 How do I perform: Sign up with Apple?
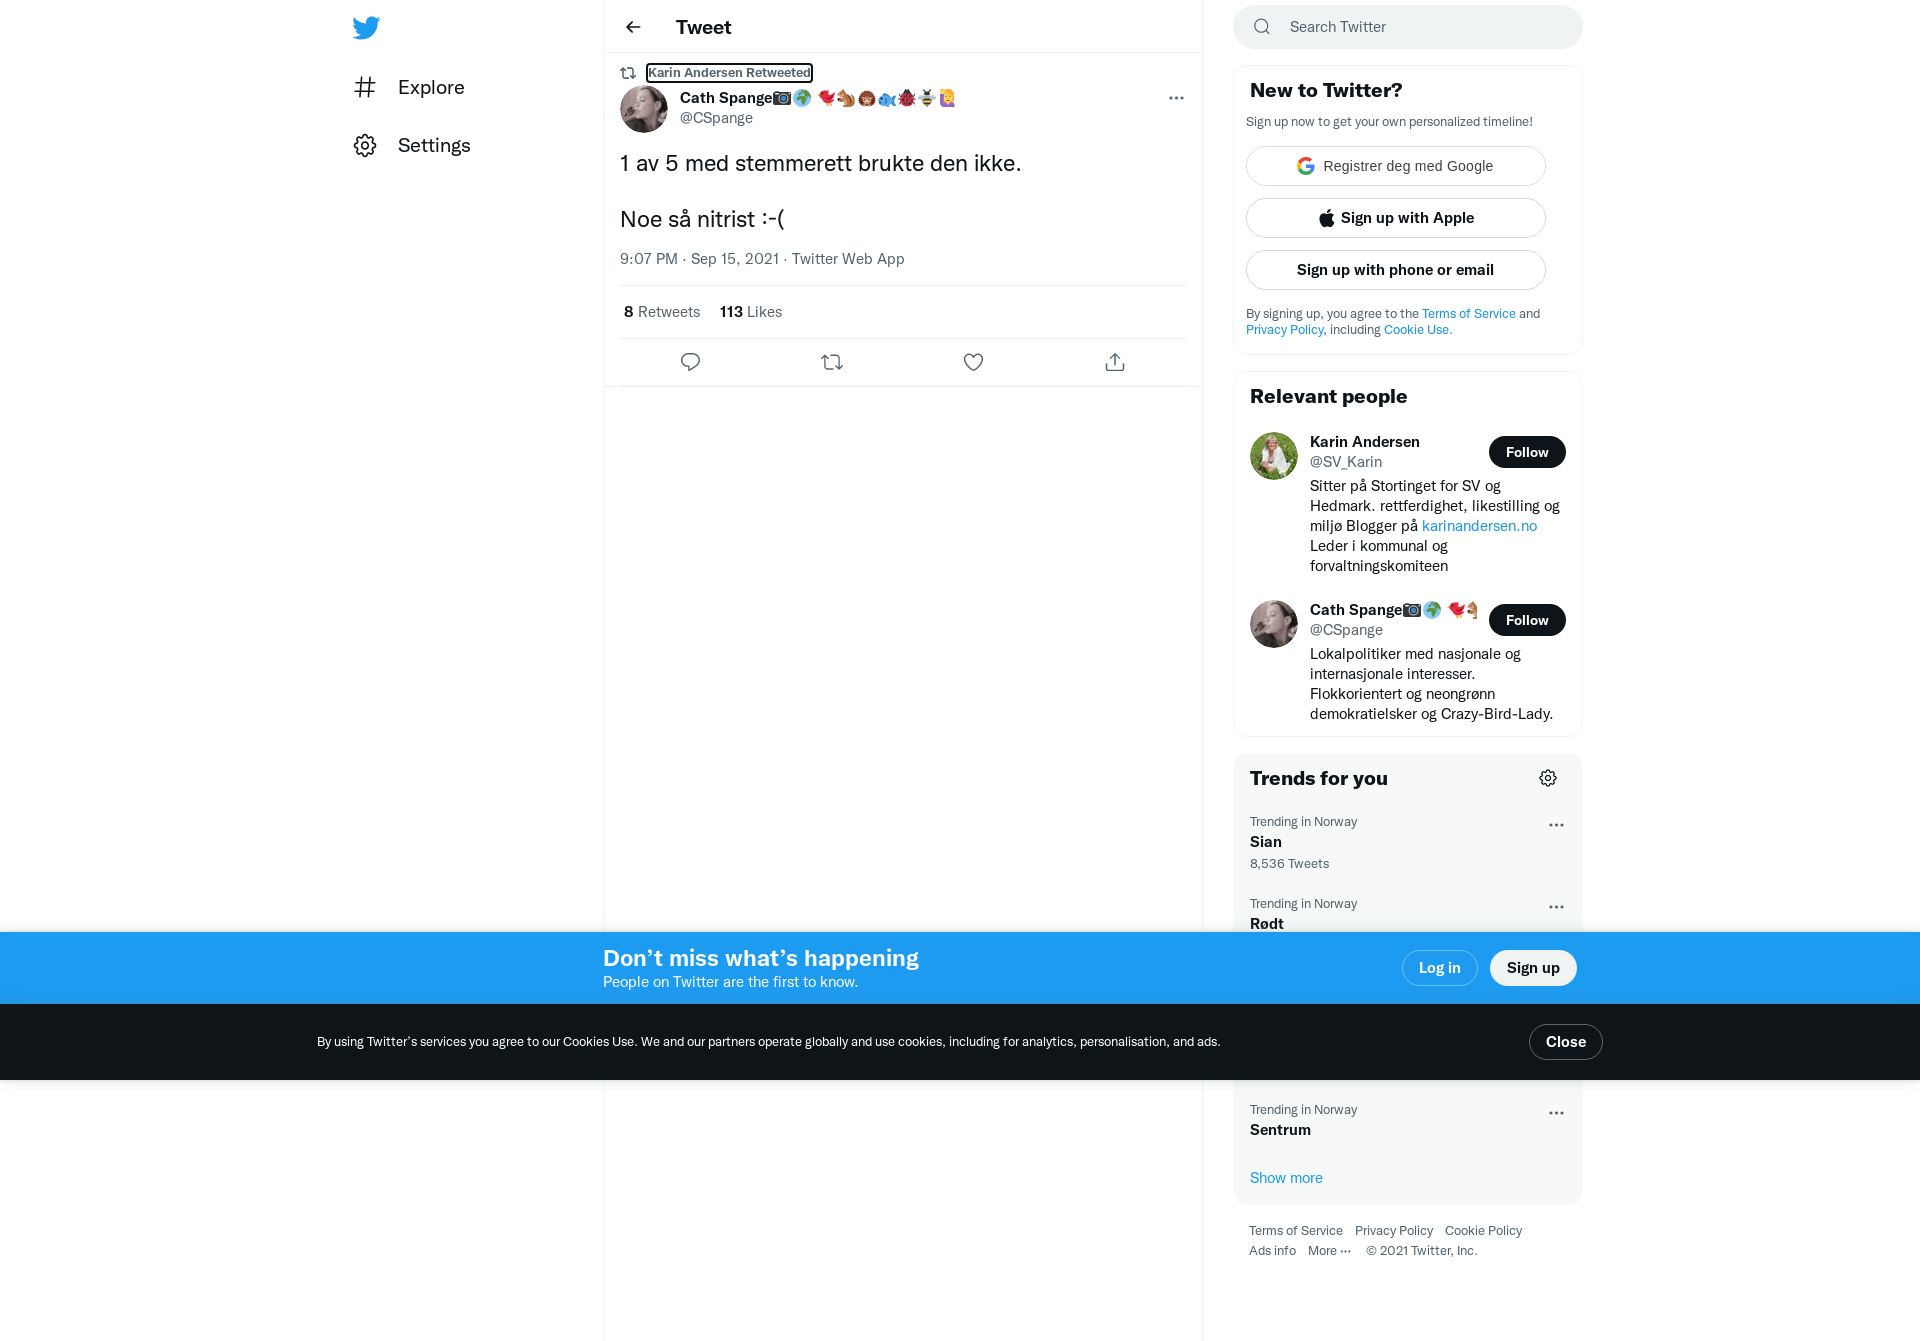click(1395, 218)
